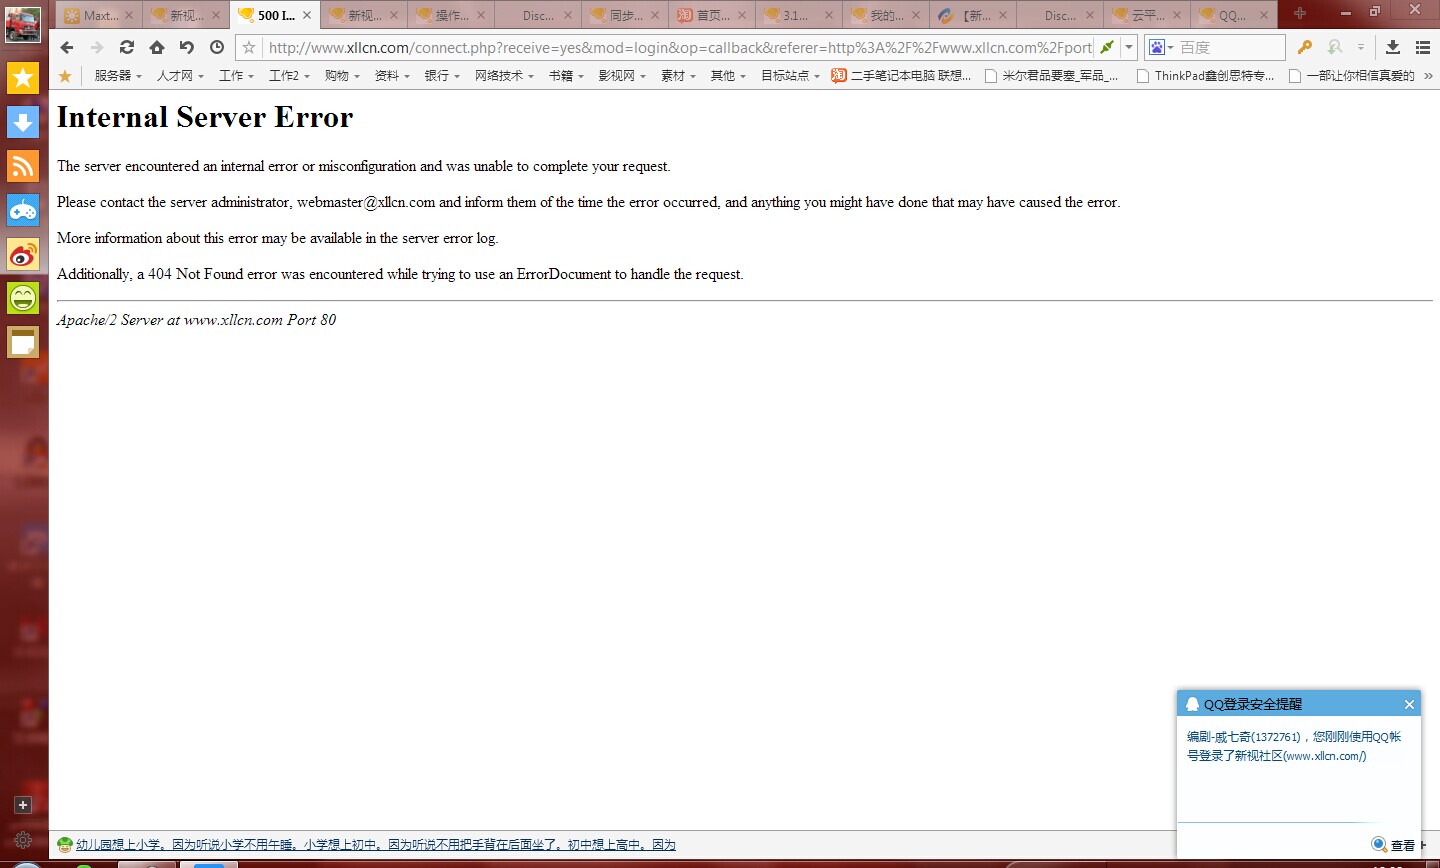1440x868 pixels.
Task: Open sidebar settings gear
Action: click(23, 840)
